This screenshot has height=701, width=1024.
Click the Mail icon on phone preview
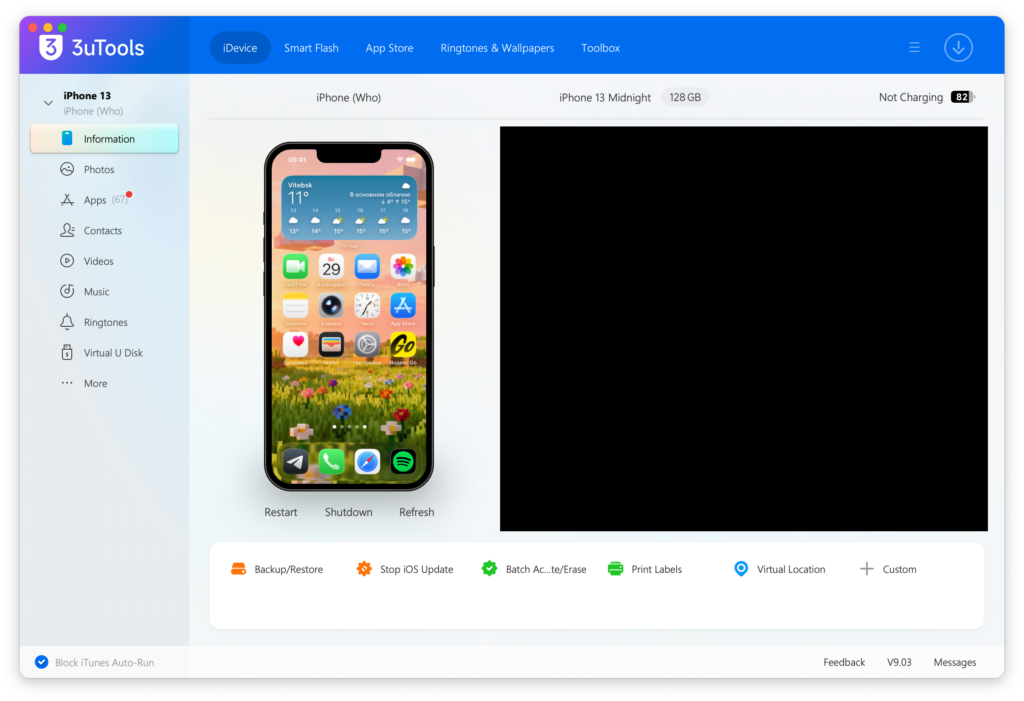pos(367,267)
